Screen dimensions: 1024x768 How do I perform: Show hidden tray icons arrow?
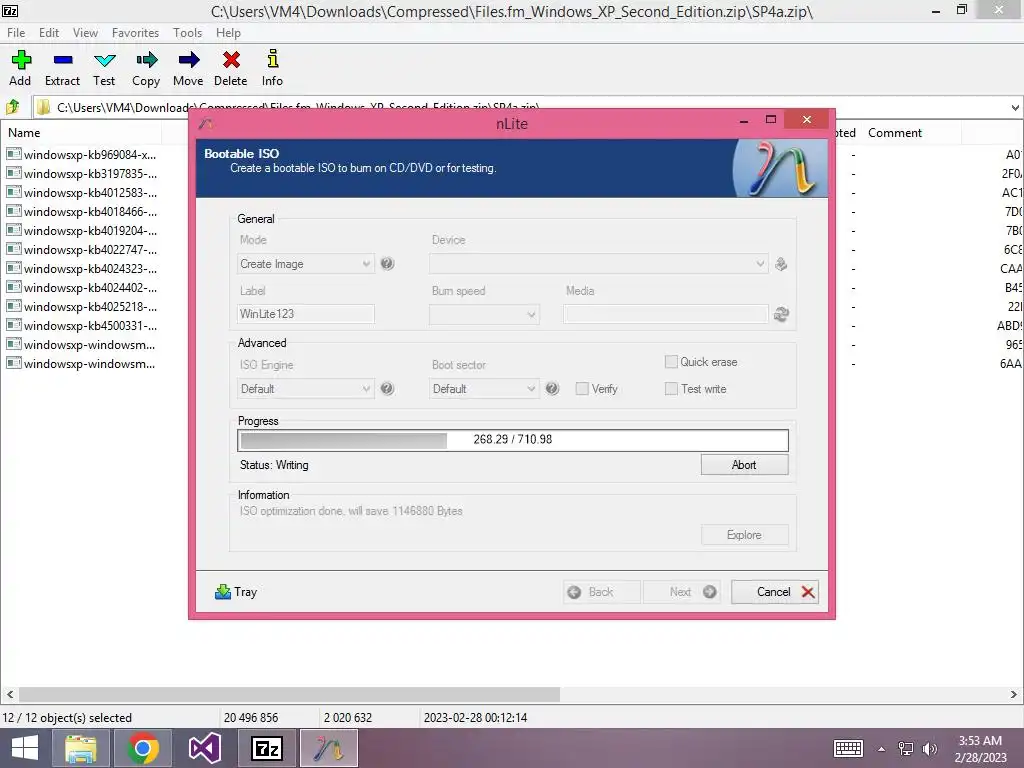click(882, 749)
